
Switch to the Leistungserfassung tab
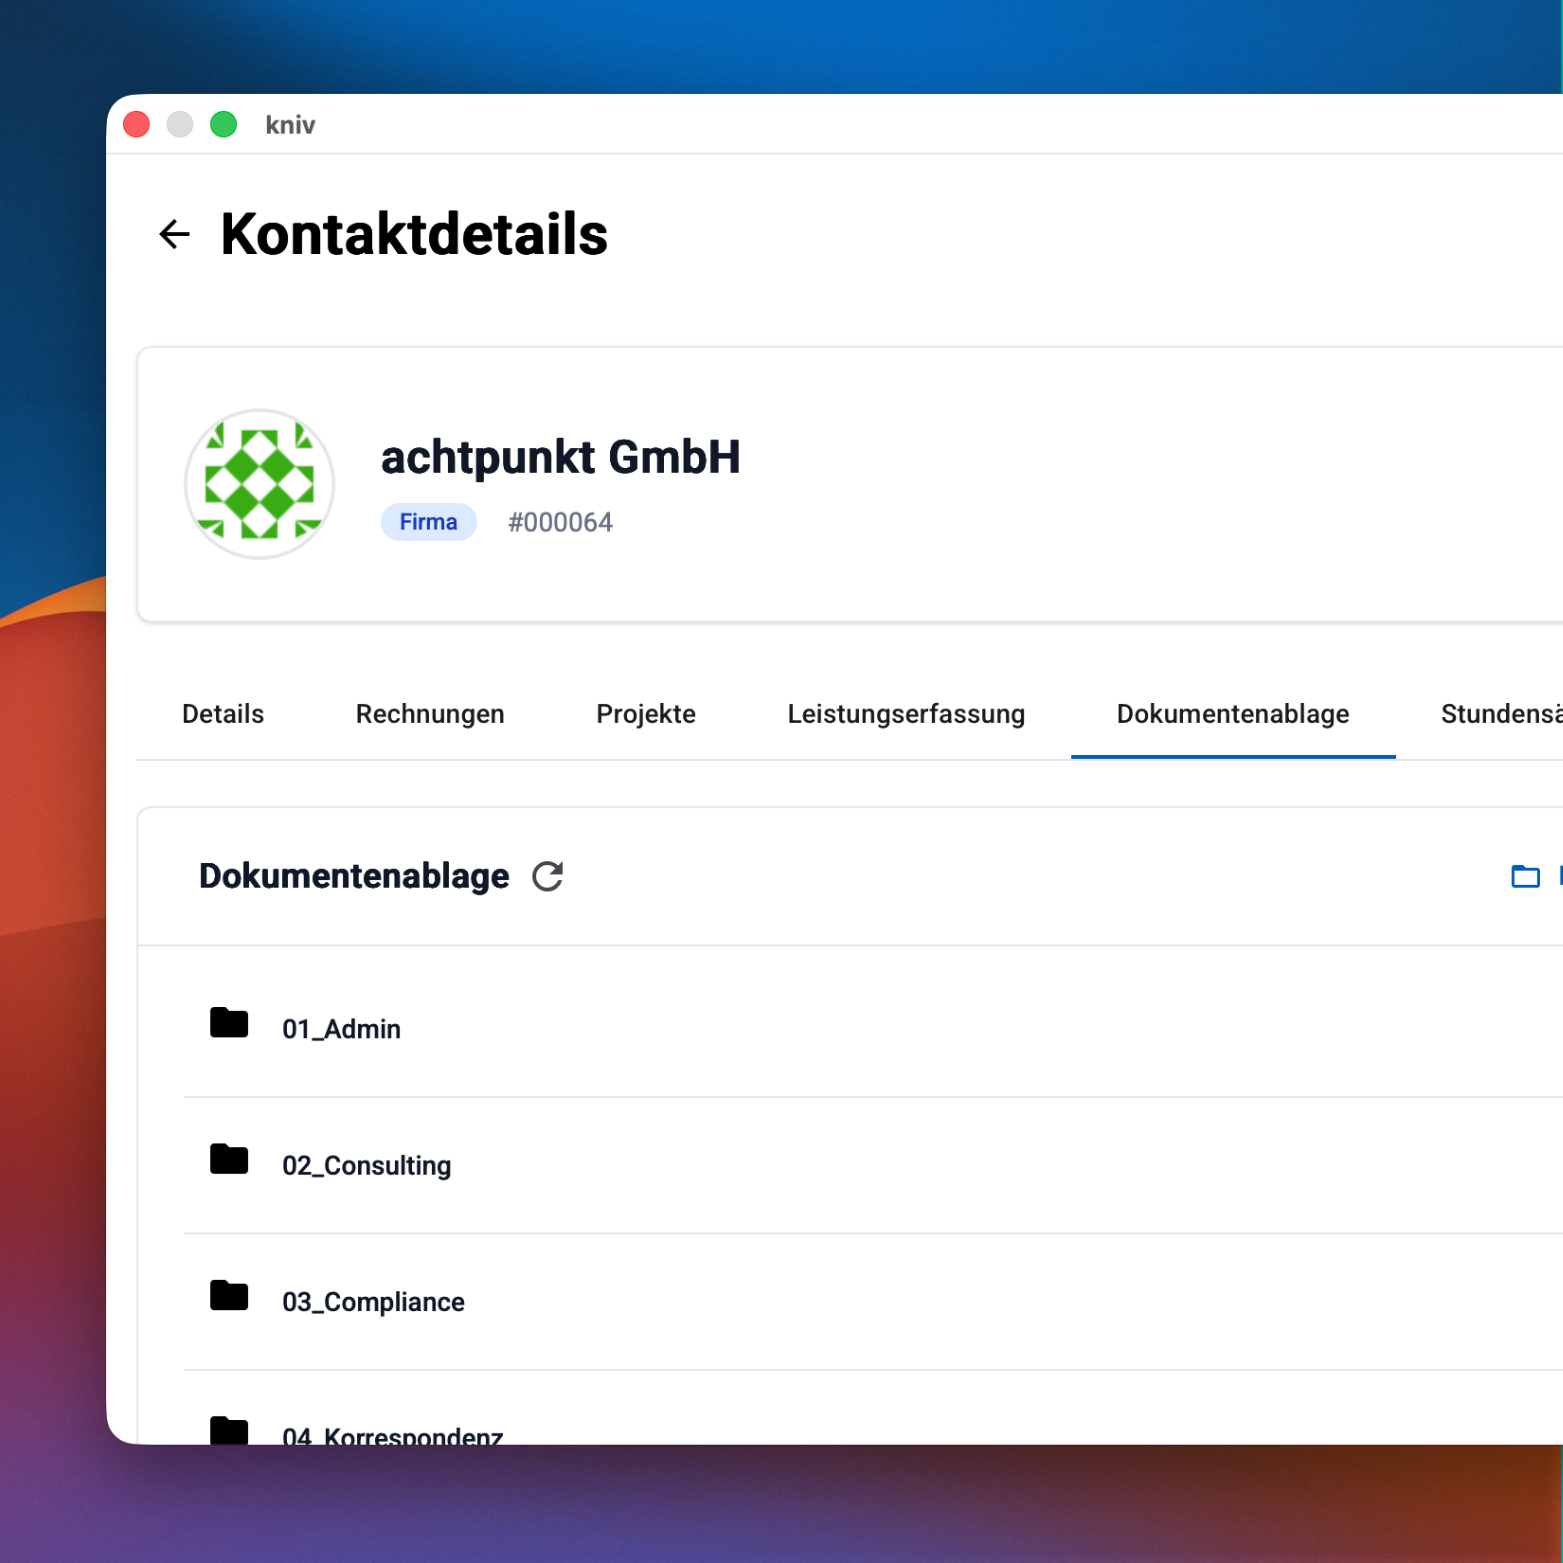[x=906, y=714]
